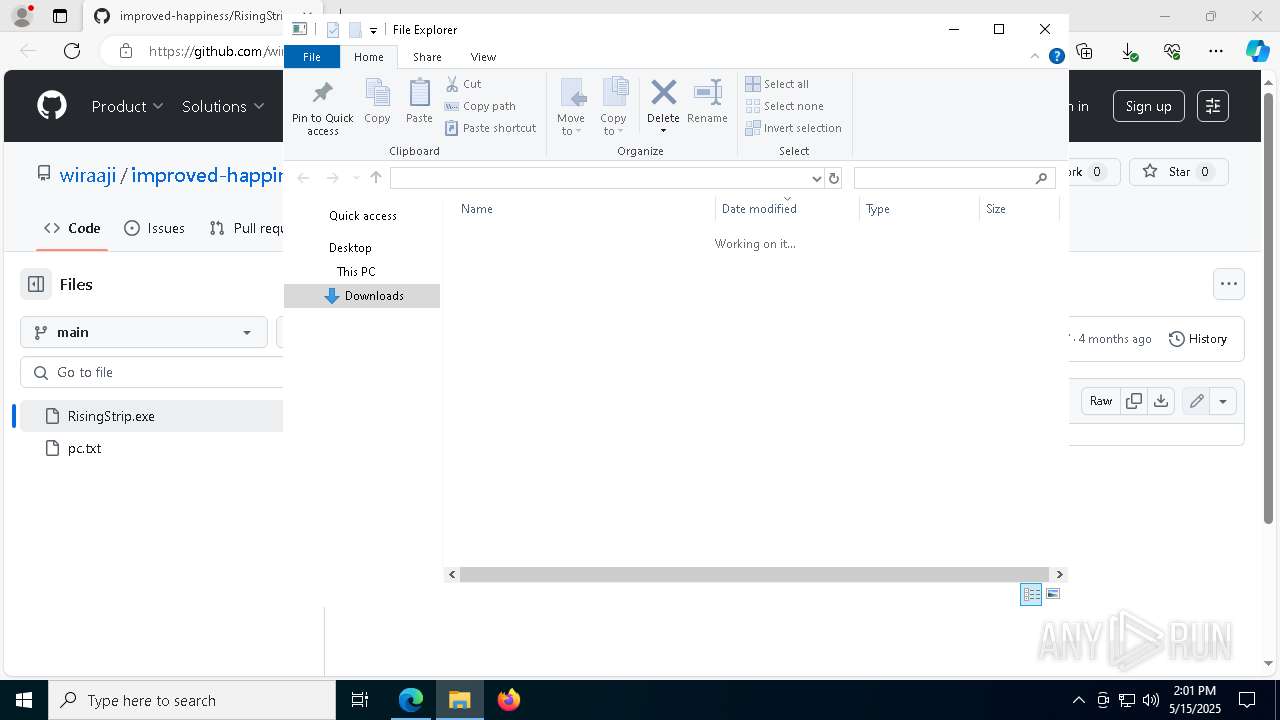Viewport: 1280px width, 720px height.
Task: Open File Explorer help icon
Action: coord(1056,57)
